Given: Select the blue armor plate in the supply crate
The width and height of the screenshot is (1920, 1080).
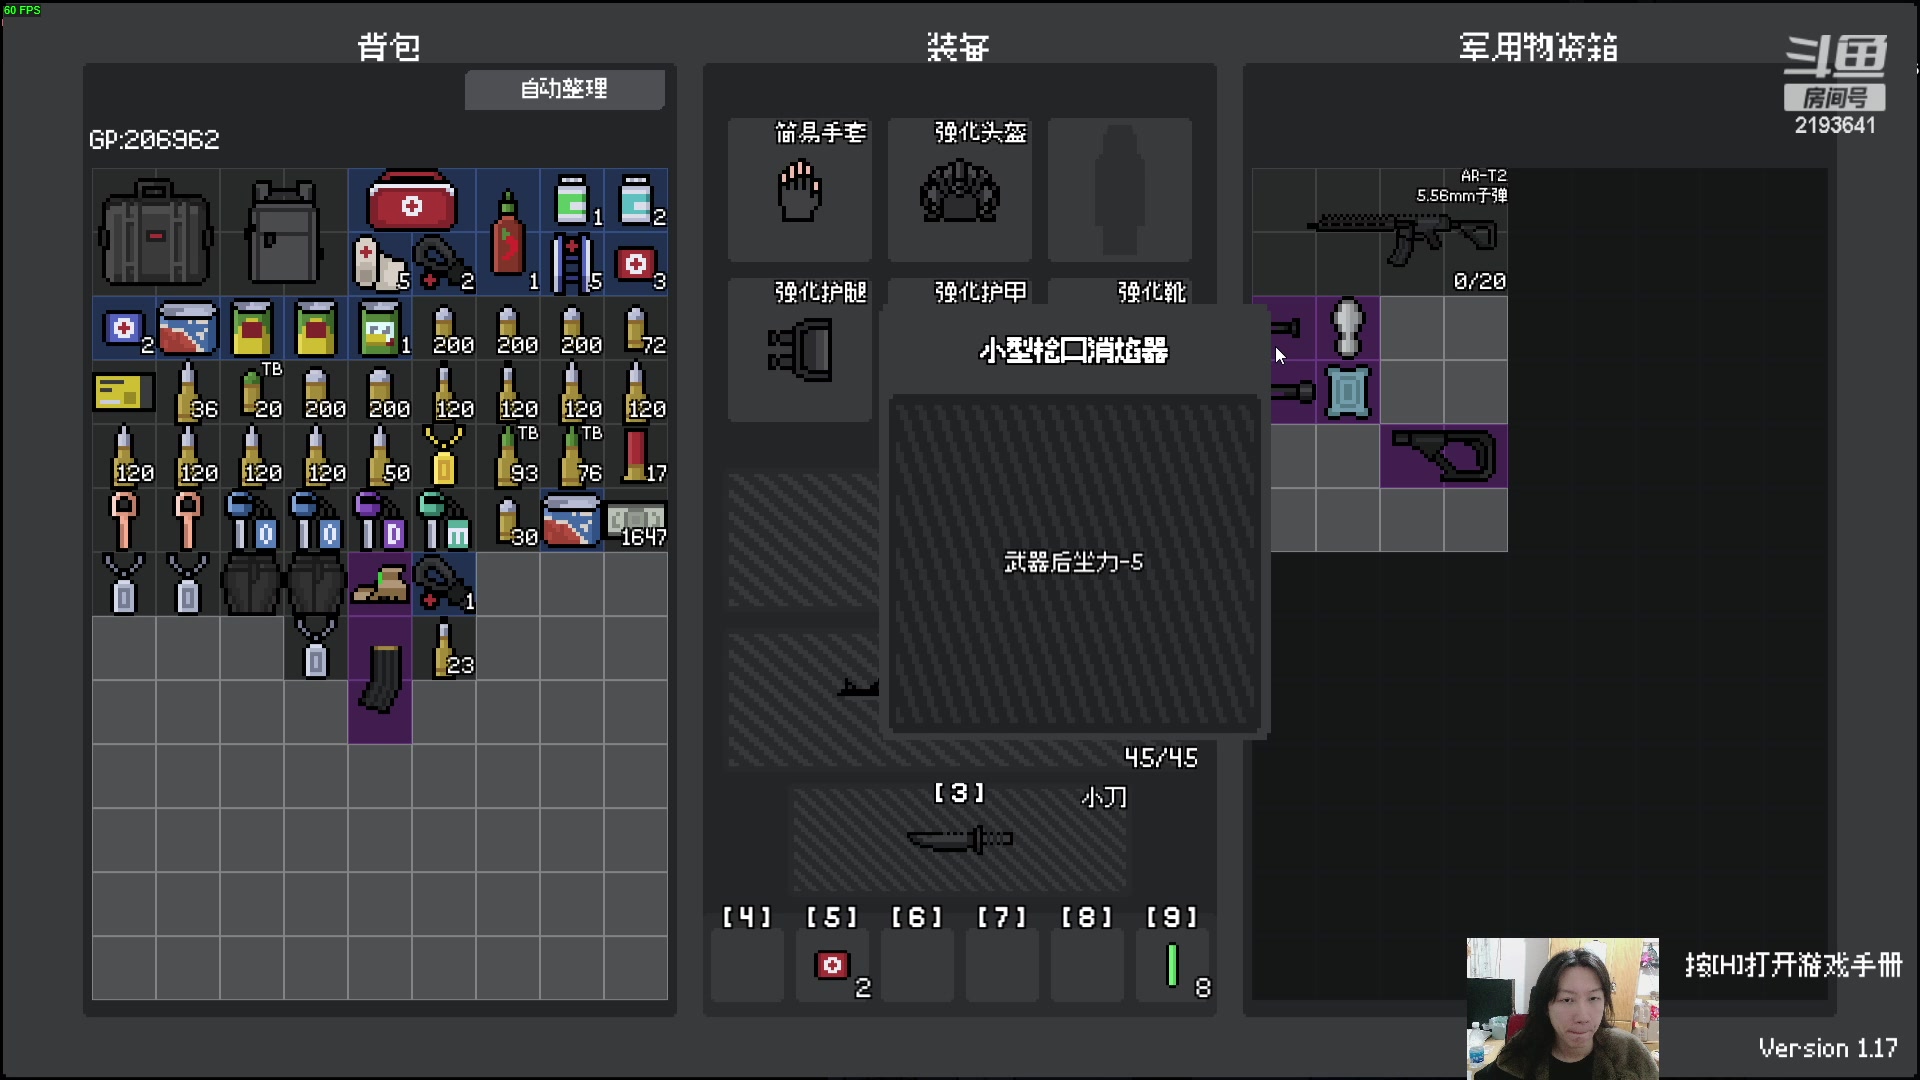Looking at the screenshot, I should (x=1347, y=393).
